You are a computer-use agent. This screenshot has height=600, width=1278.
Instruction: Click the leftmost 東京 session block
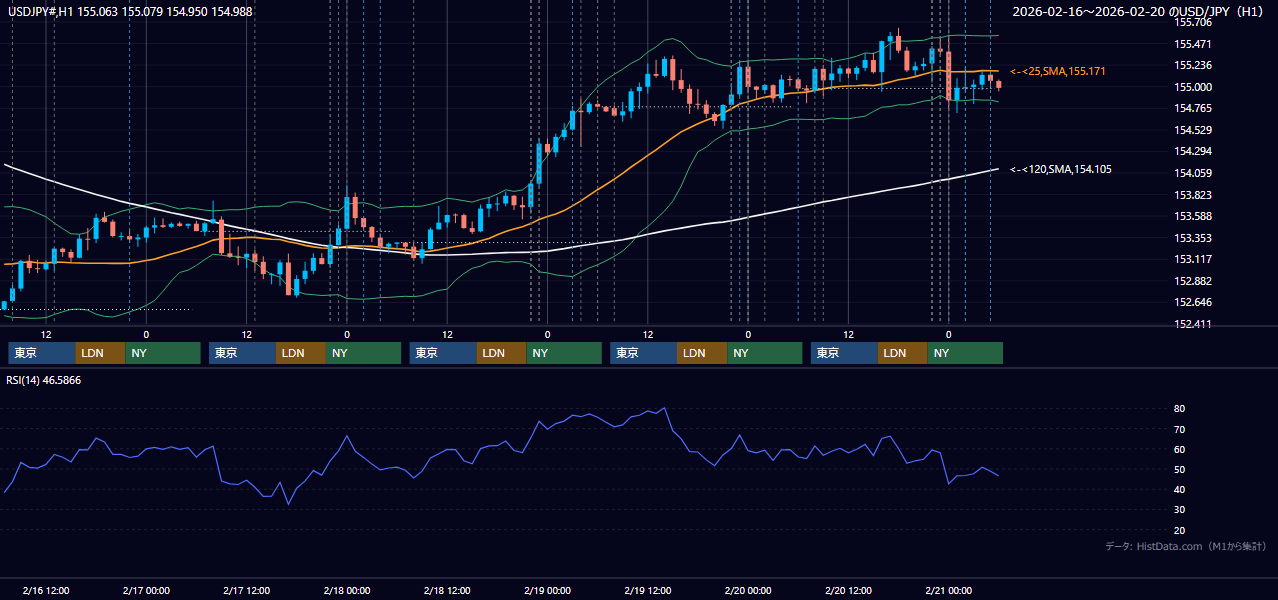tap(42, 353)
